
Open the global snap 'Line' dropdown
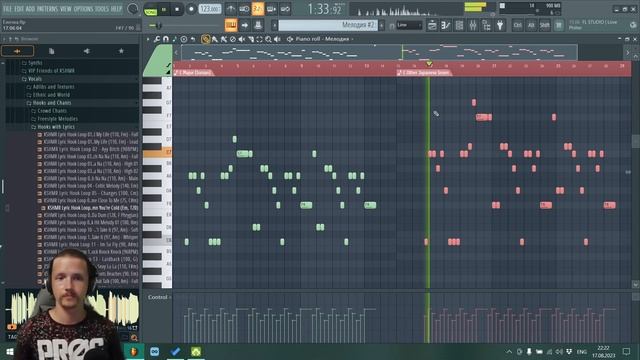tap(409, 25)
